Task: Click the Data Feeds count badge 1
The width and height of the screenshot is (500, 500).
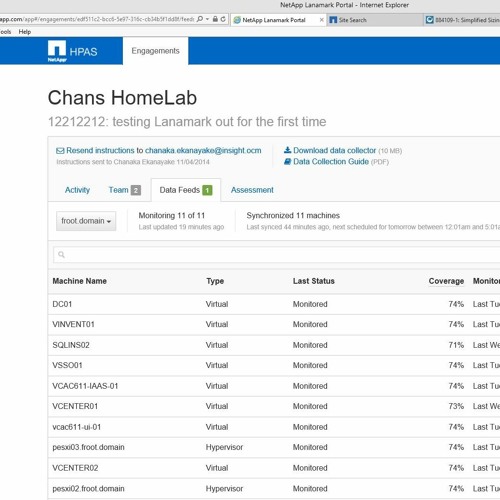Action: (x=207, y=190)
